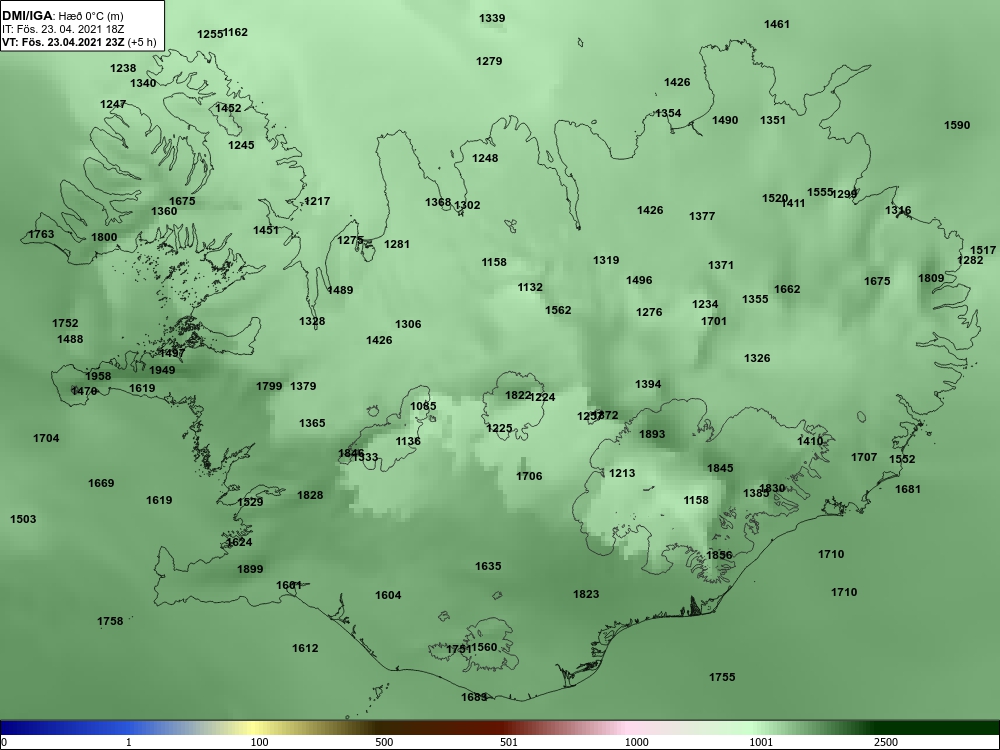Click the VT Fös. 23.04.2021 23Z line

(79, 42)
